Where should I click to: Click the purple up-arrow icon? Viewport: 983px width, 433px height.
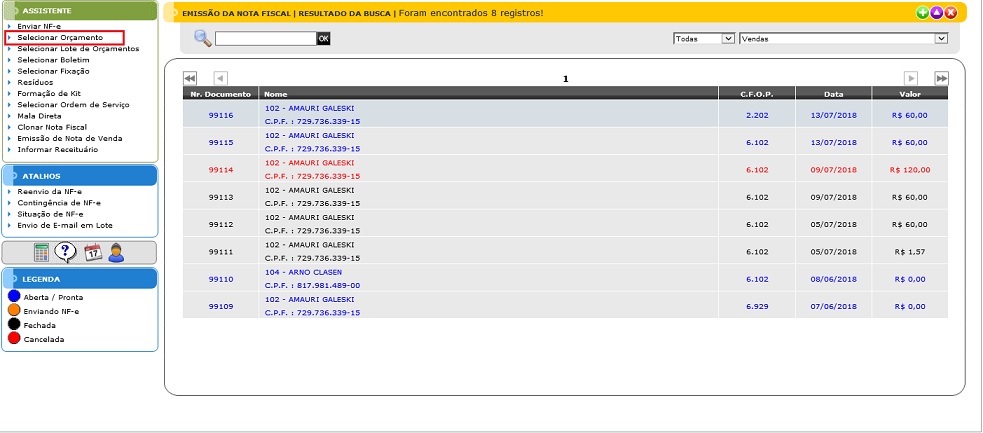pos(936,13)
